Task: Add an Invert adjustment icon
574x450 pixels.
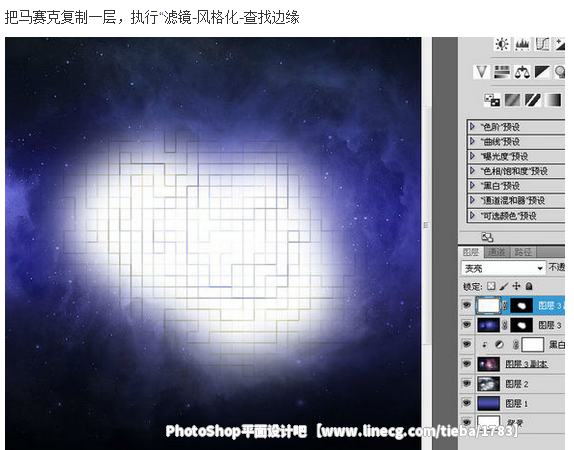Action: click(492, 100)
